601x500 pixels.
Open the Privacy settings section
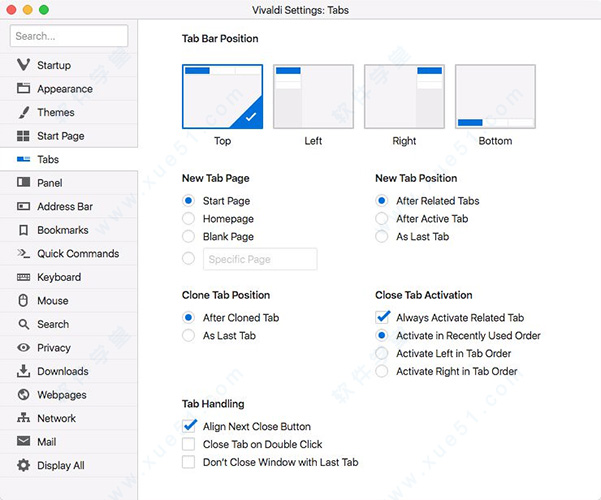69,347
